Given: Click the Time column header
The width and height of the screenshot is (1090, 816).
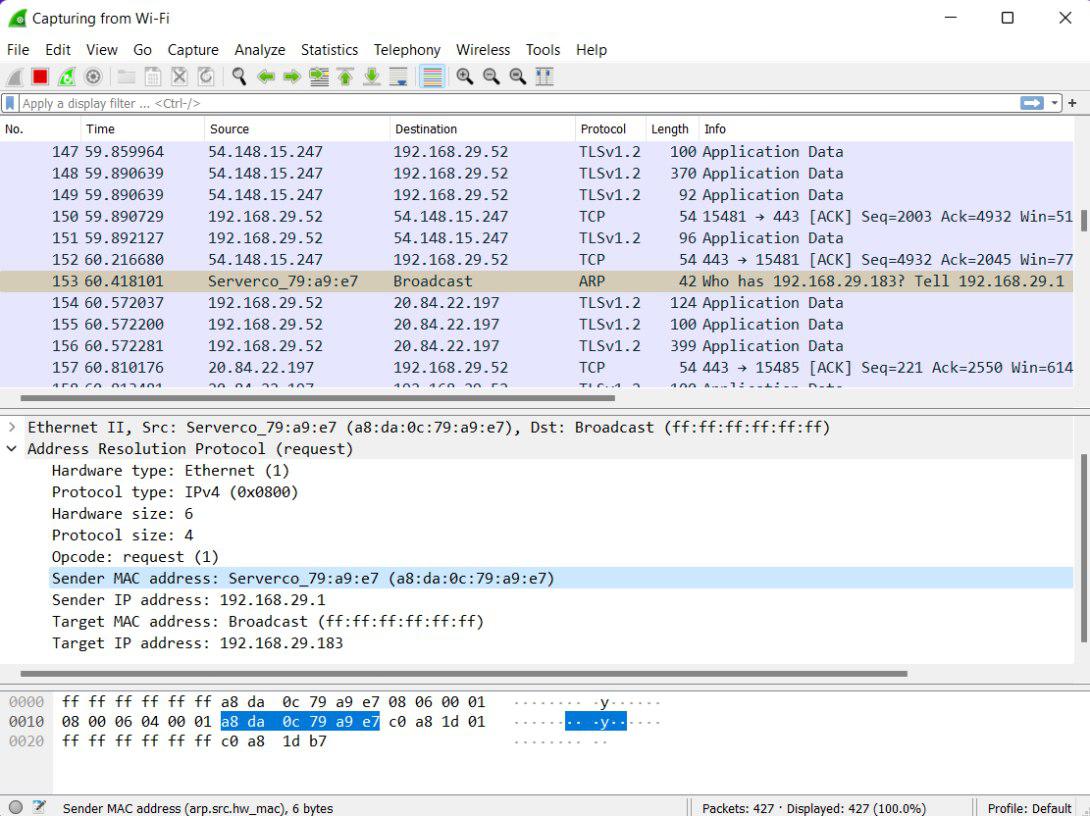Looking at the screenshot, I should [143, 129].
